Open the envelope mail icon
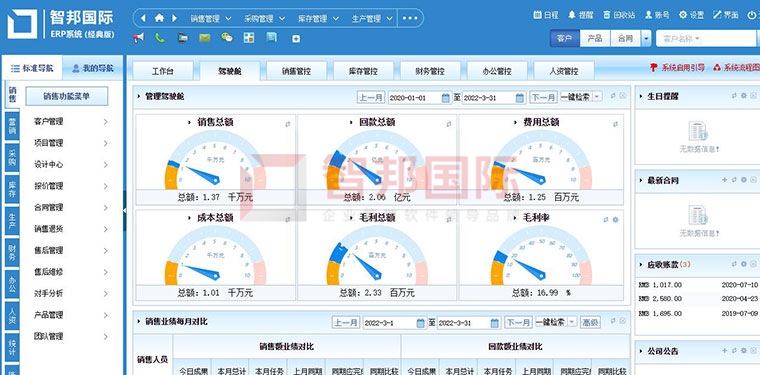 pyautogui.click(x=205, y=38)
